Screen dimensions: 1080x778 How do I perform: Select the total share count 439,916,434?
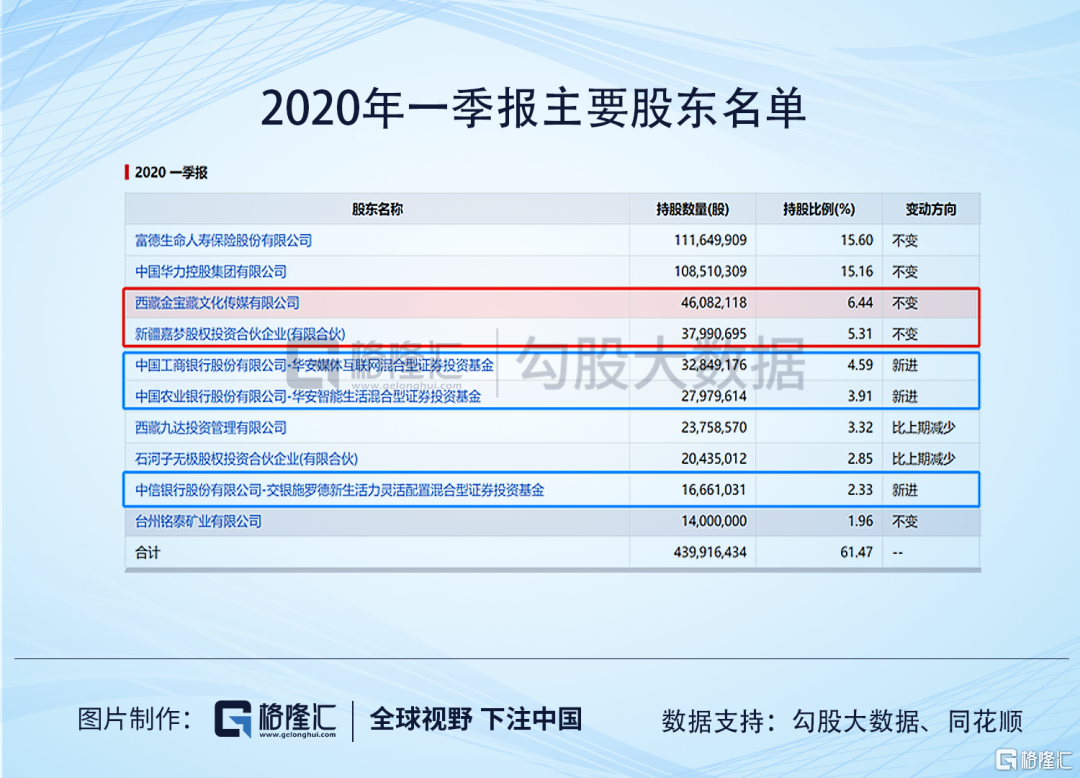(710, 552)
